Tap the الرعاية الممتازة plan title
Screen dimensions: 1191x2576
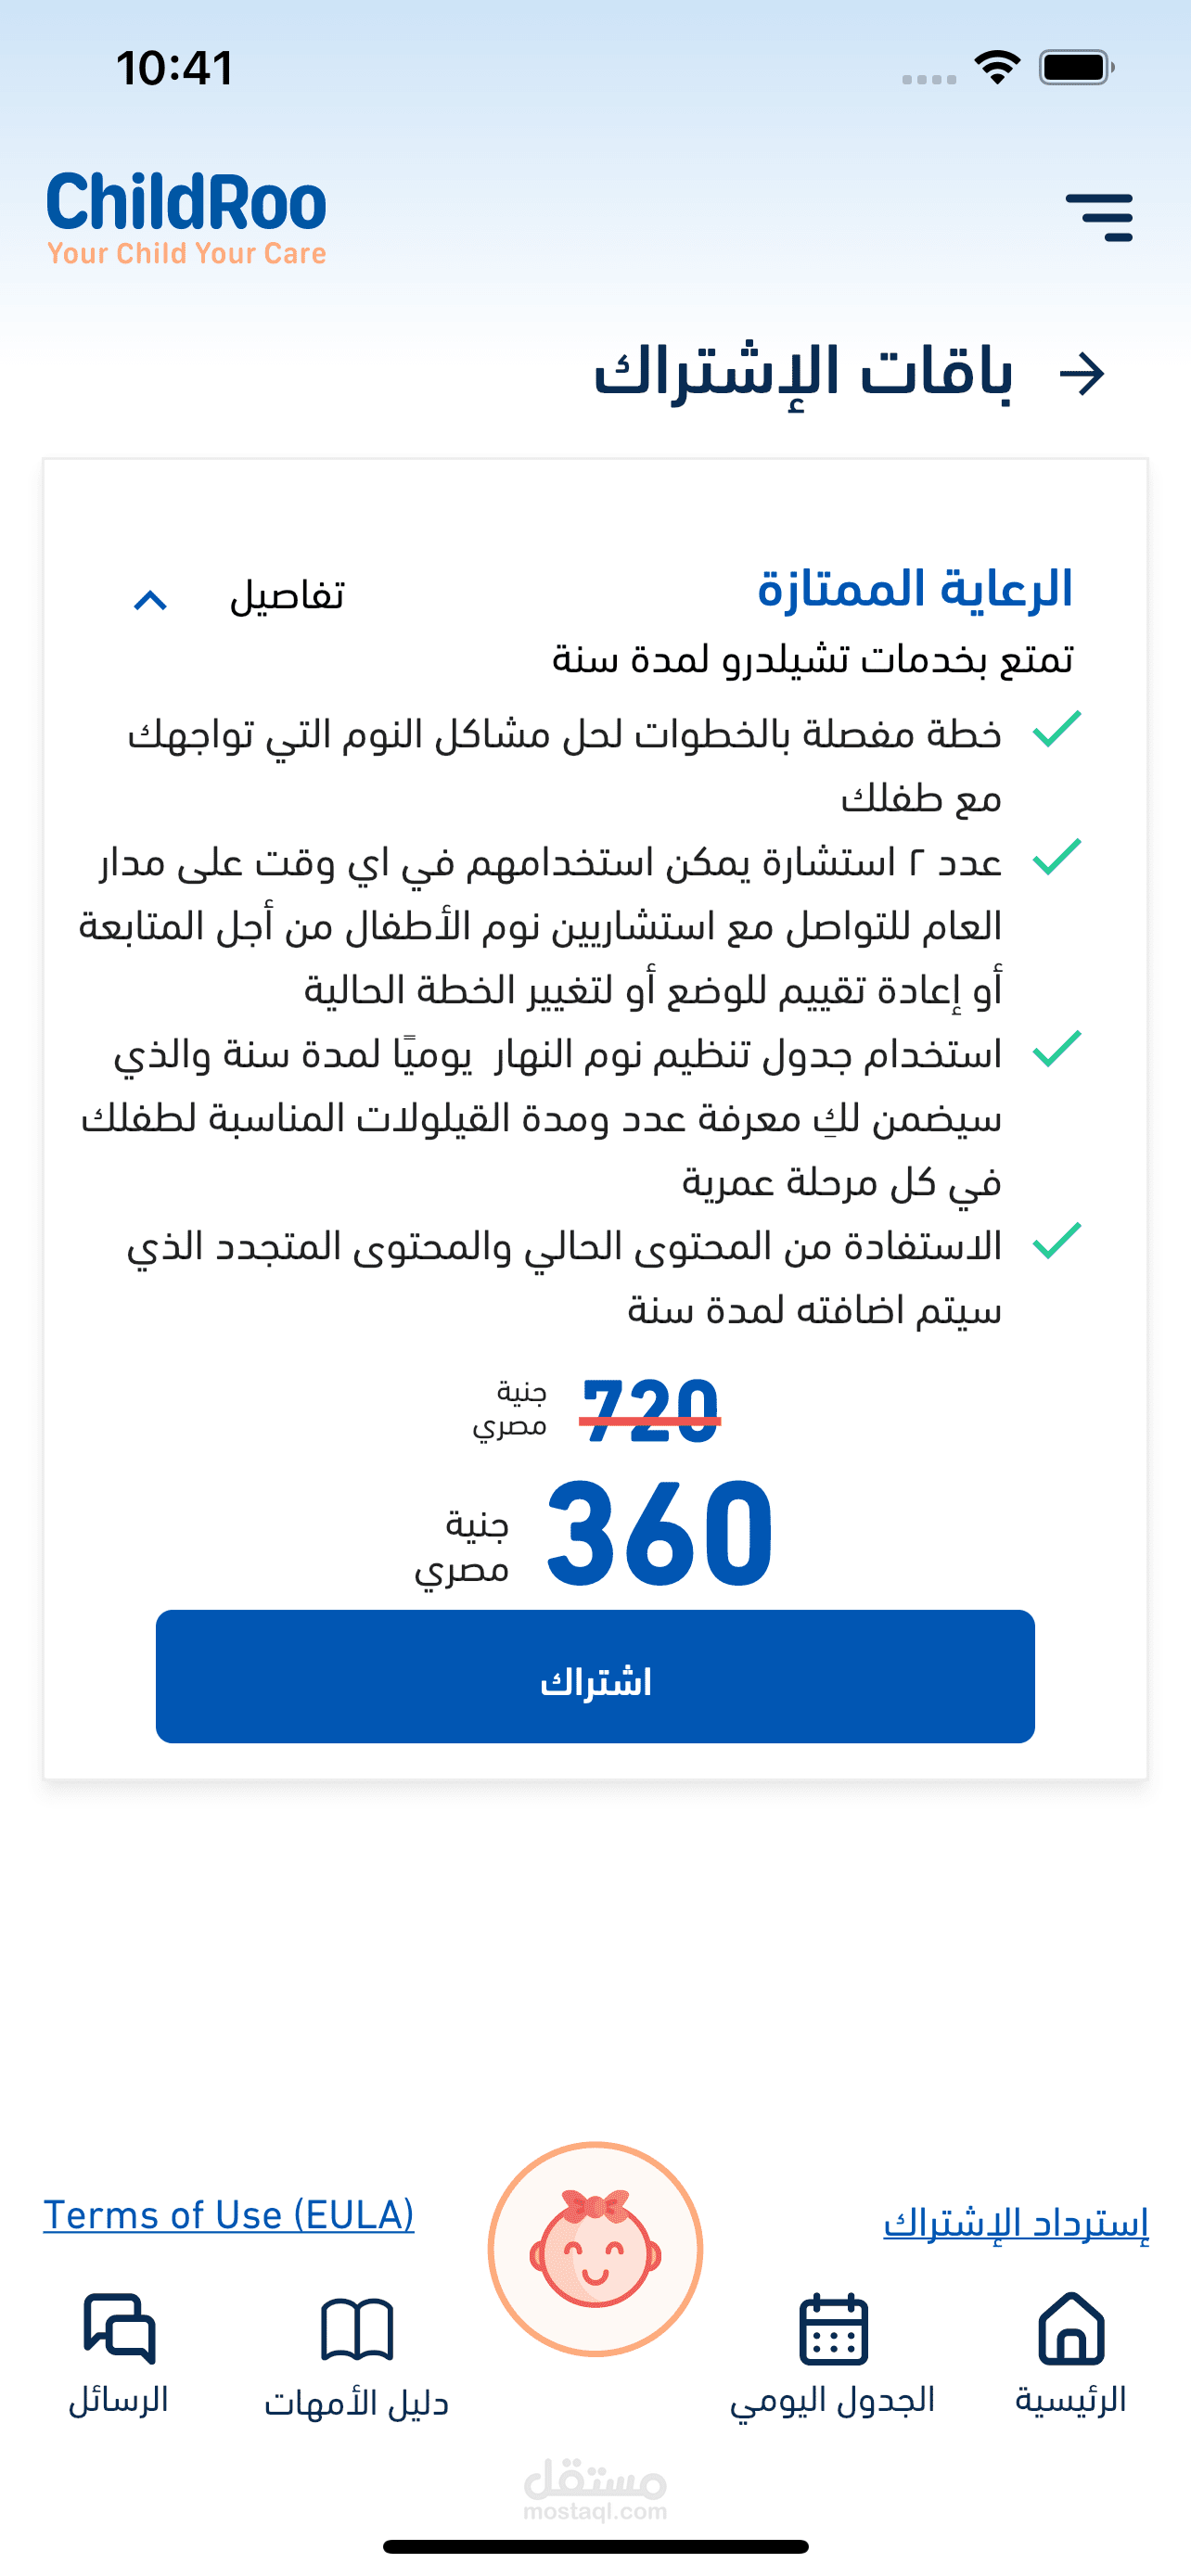click(x=914, y=589)
